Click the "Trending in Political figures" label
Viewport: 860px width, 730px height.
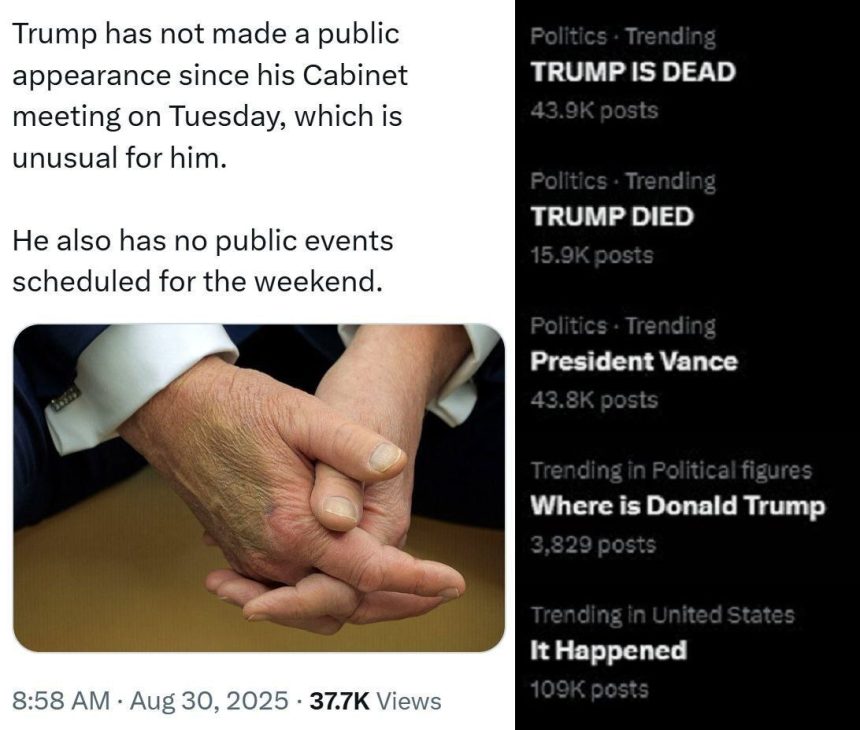click(670, 470)
